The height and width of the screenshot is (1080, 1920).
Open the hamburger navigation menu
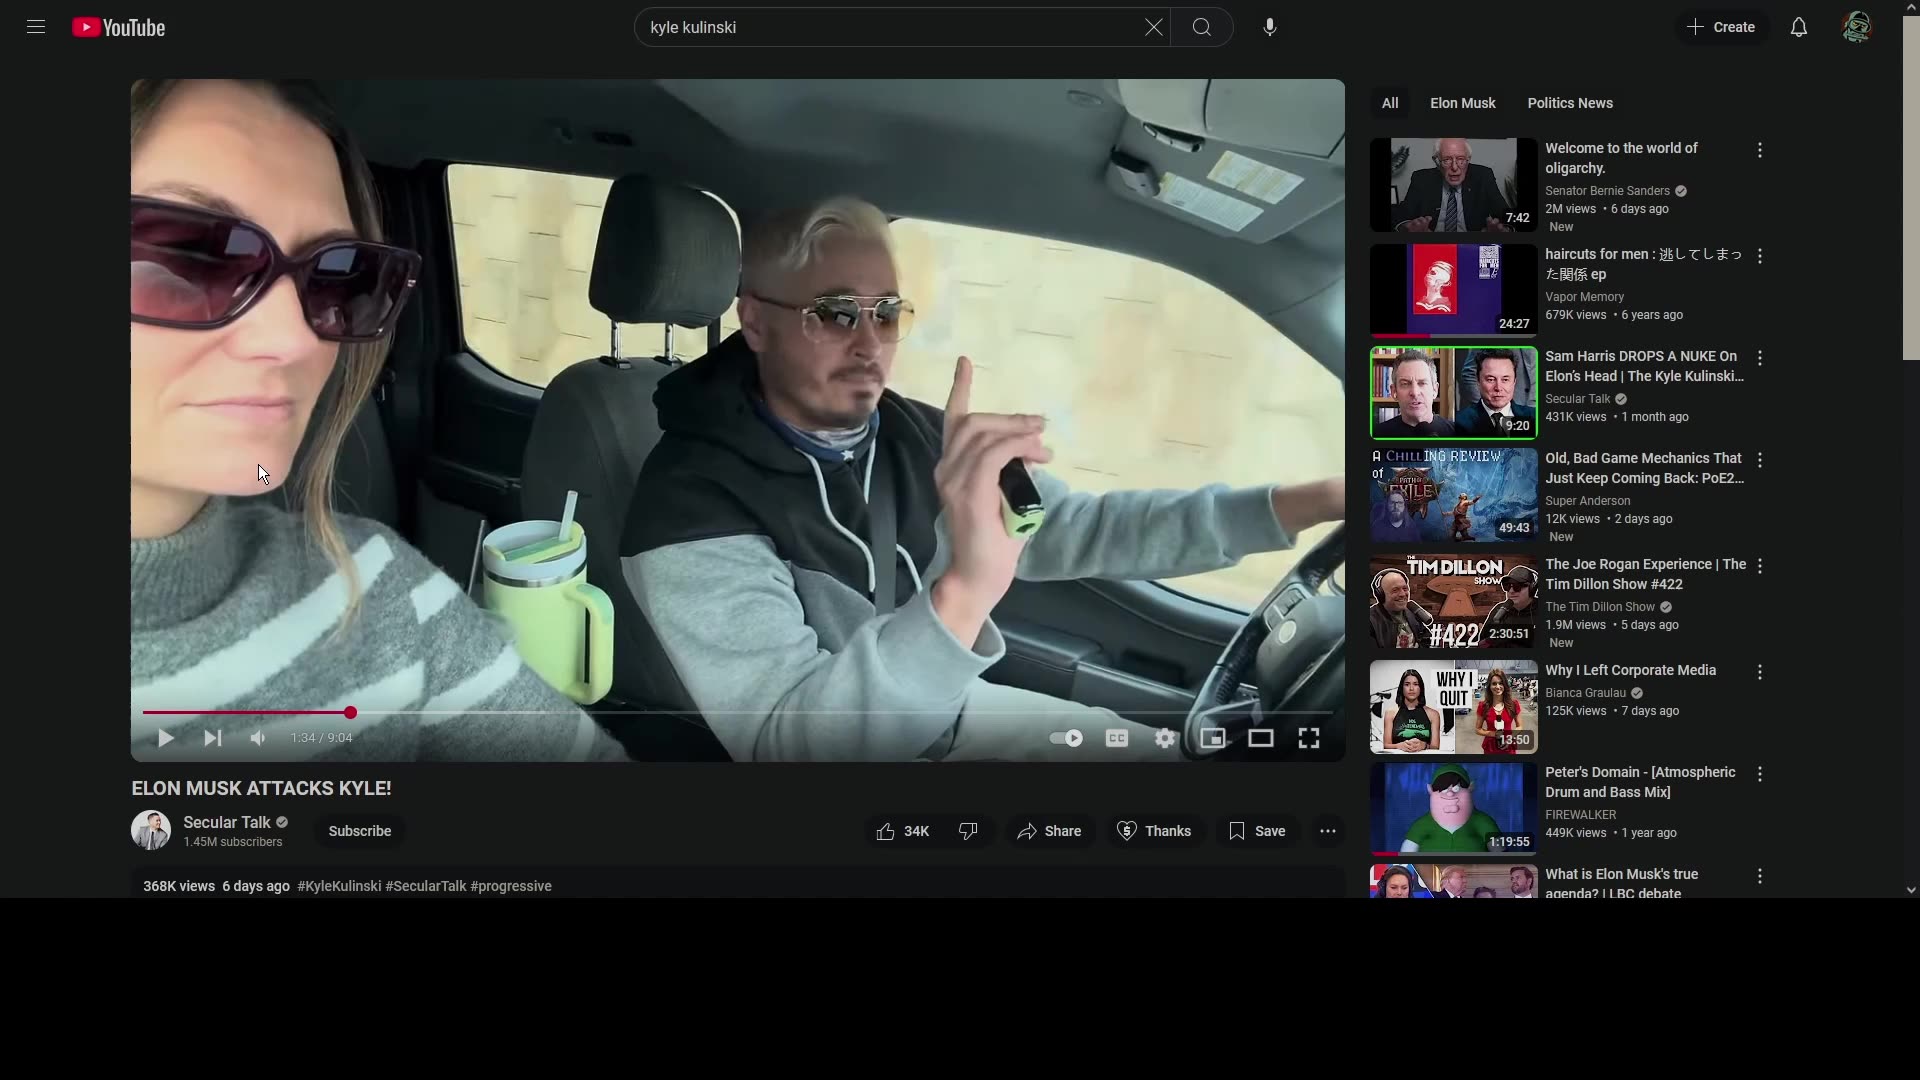tap(34, 27)
